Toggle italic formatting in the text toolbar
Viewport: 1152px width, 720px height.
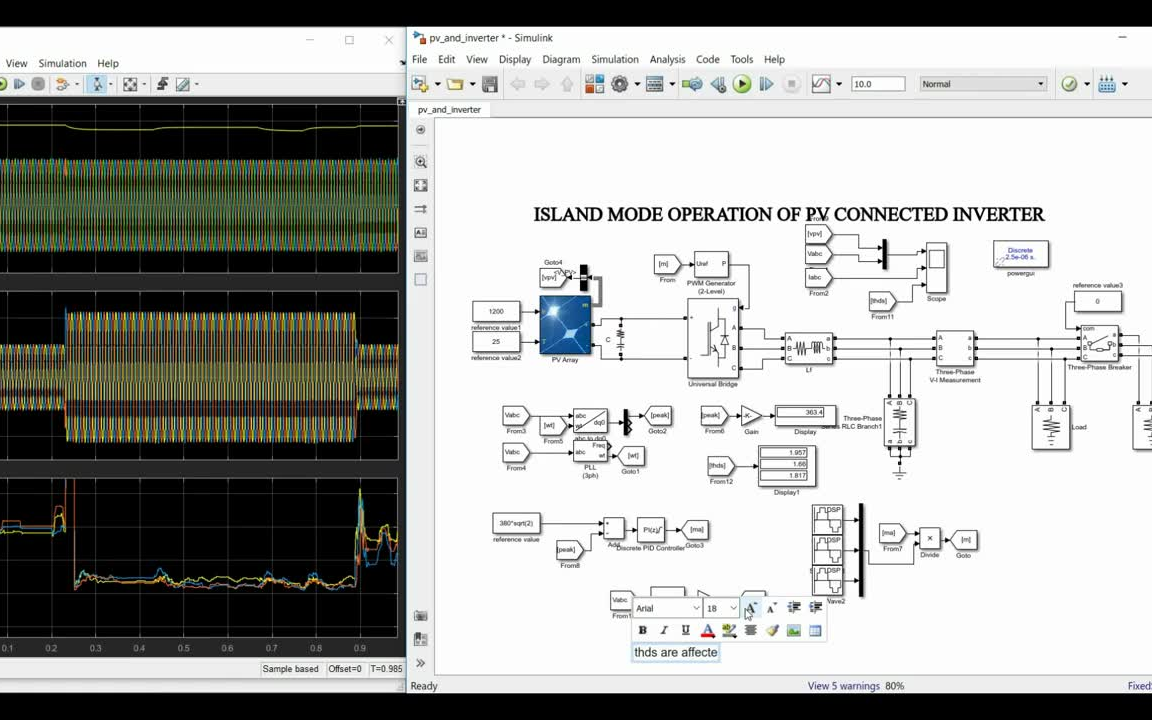click(664, 630)
